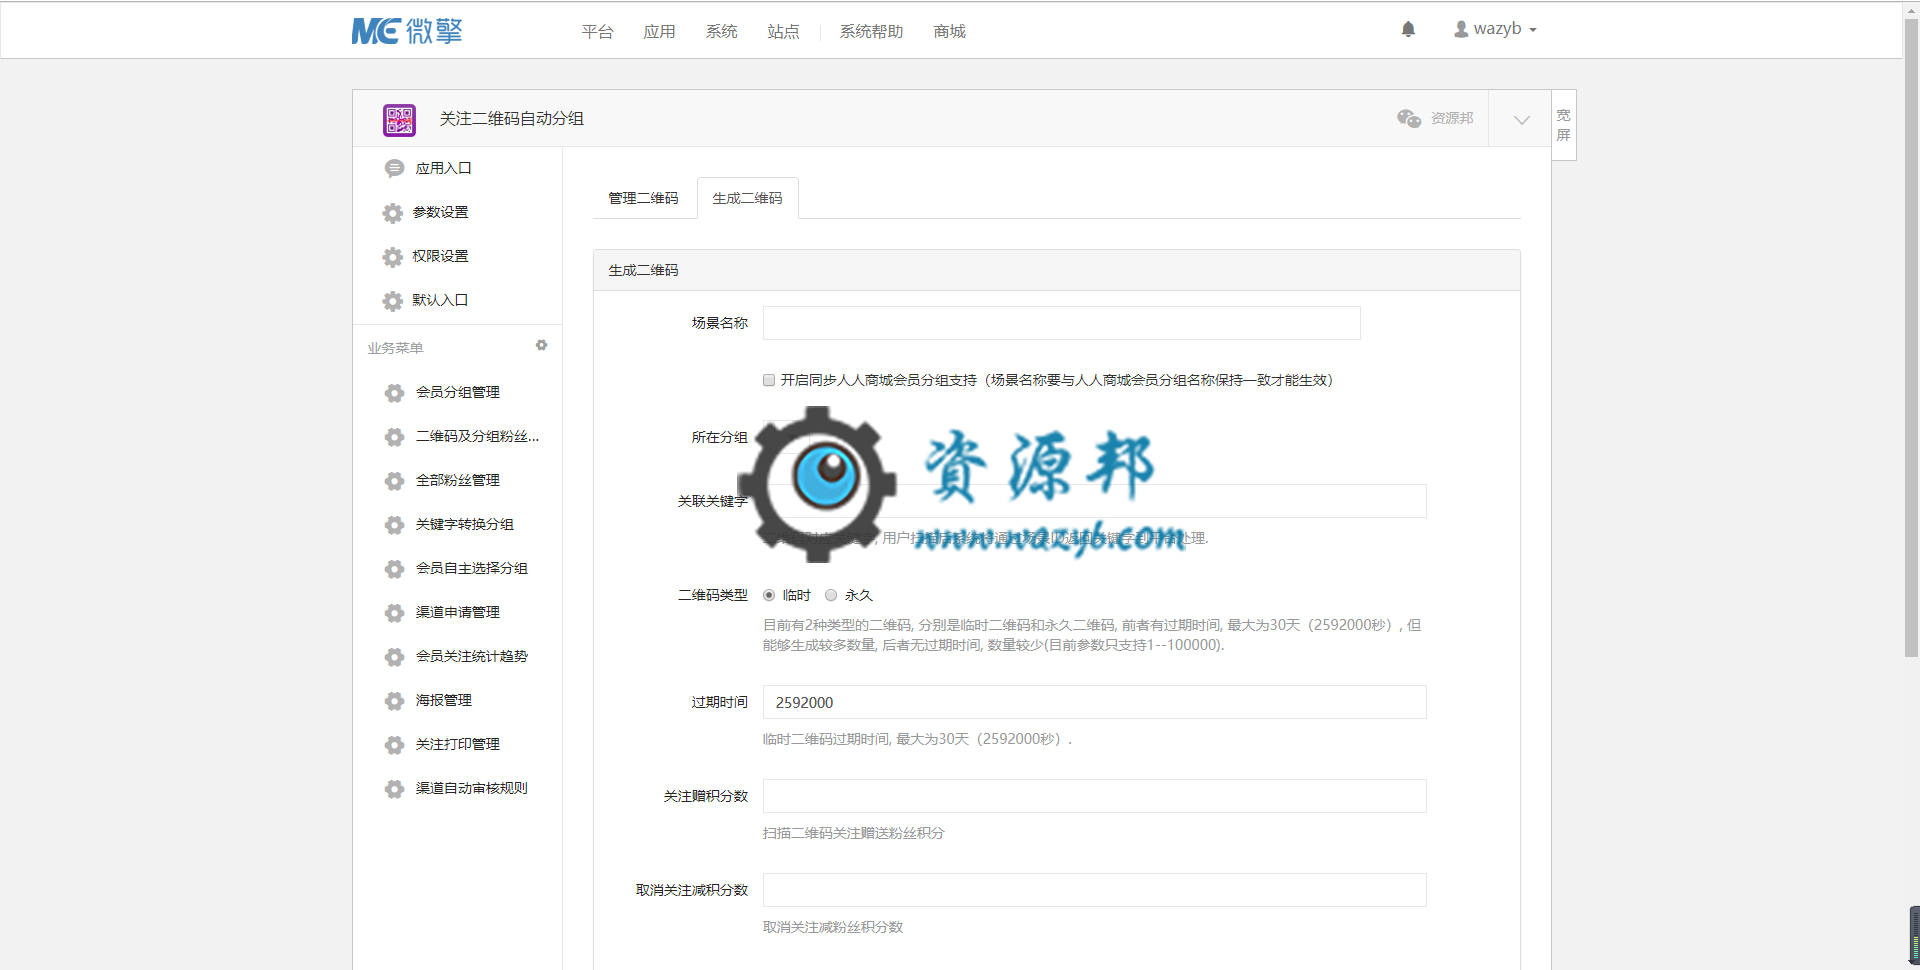The height and width of the screenshot is (970, 1920).
Task: Open 应用入口 sidebar link
Action: [x=443, y=168]
